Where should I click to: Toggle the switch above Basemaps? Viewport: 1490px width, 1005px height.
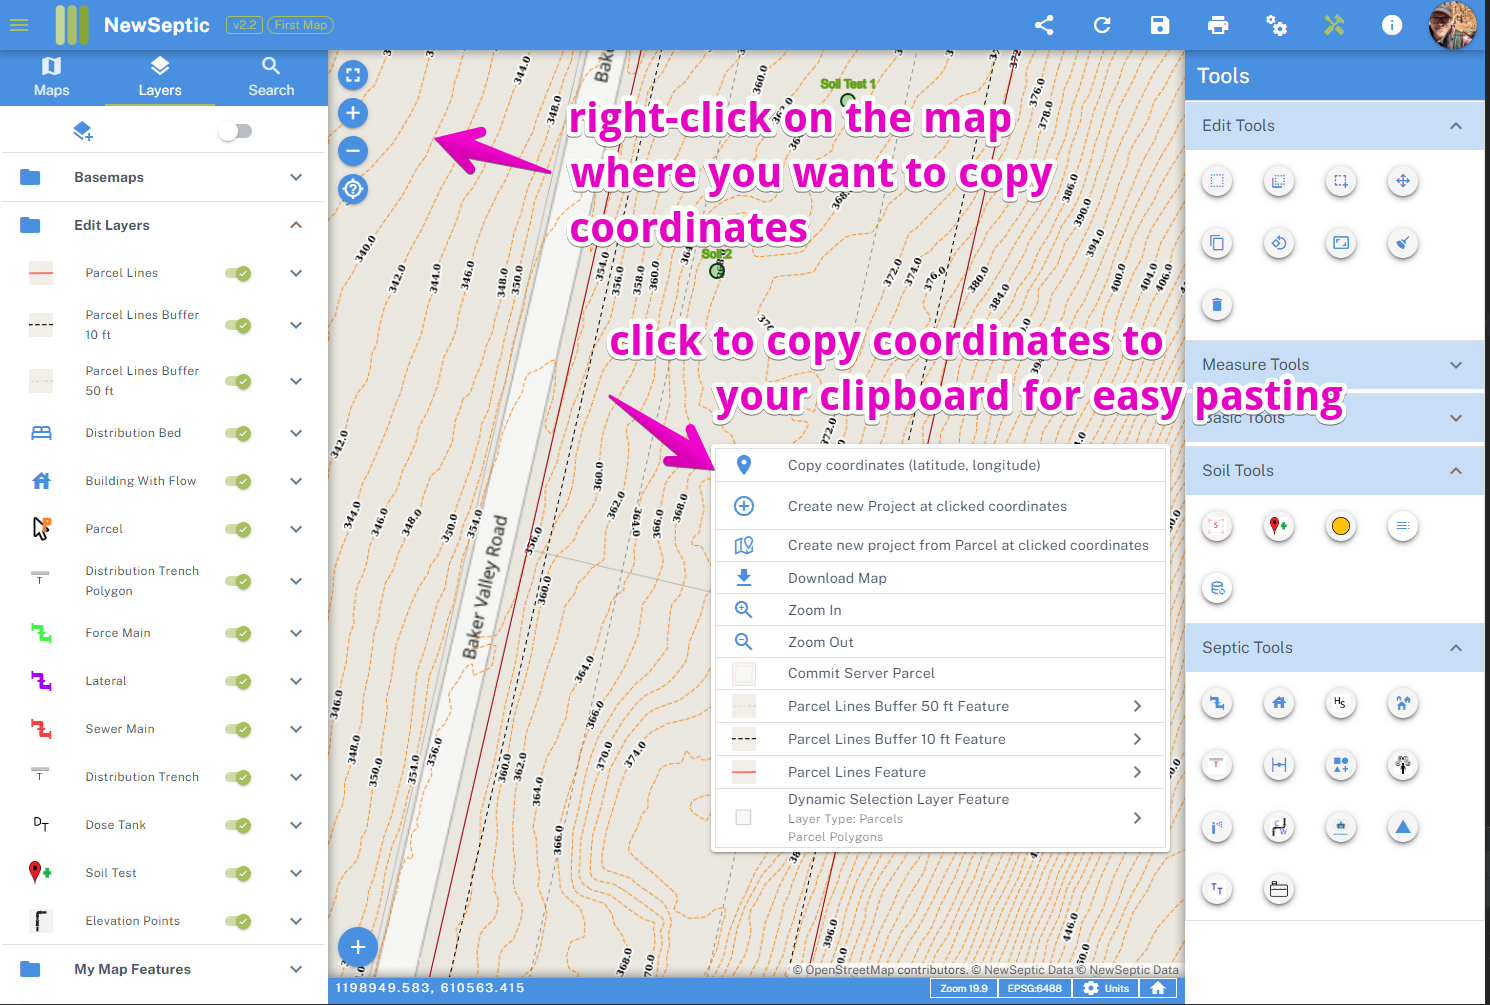(x=236, y=131)
